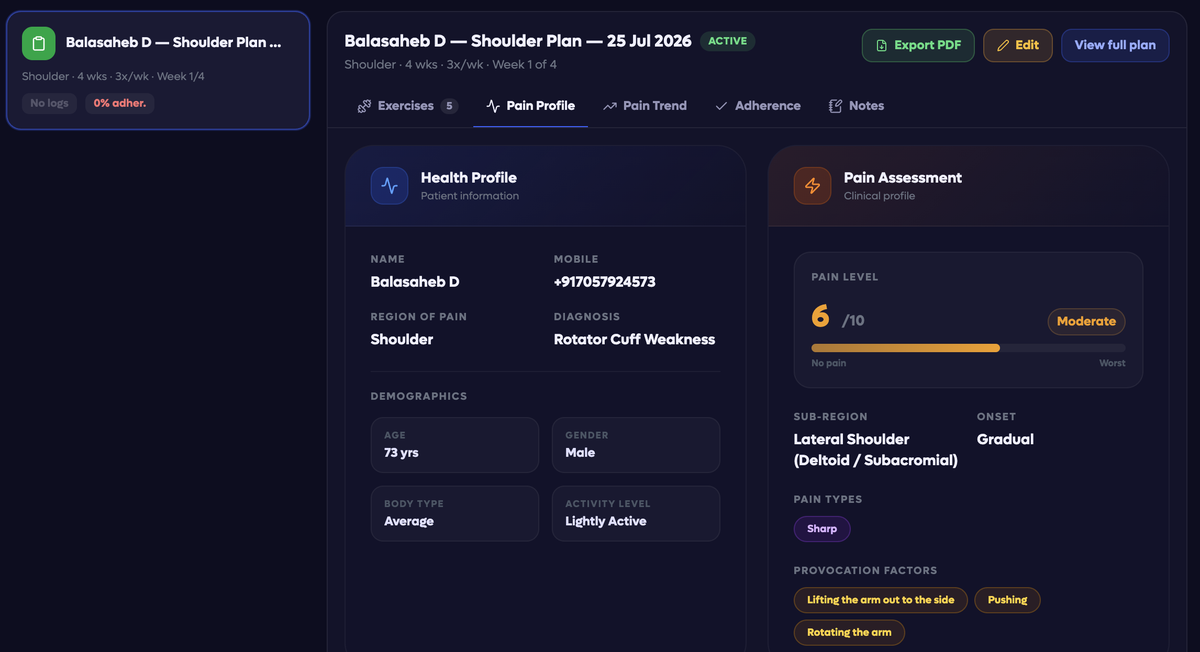Click the pain level progress bar
The height and width of the screenshot is (652, 1200).
tap(968, 348)
